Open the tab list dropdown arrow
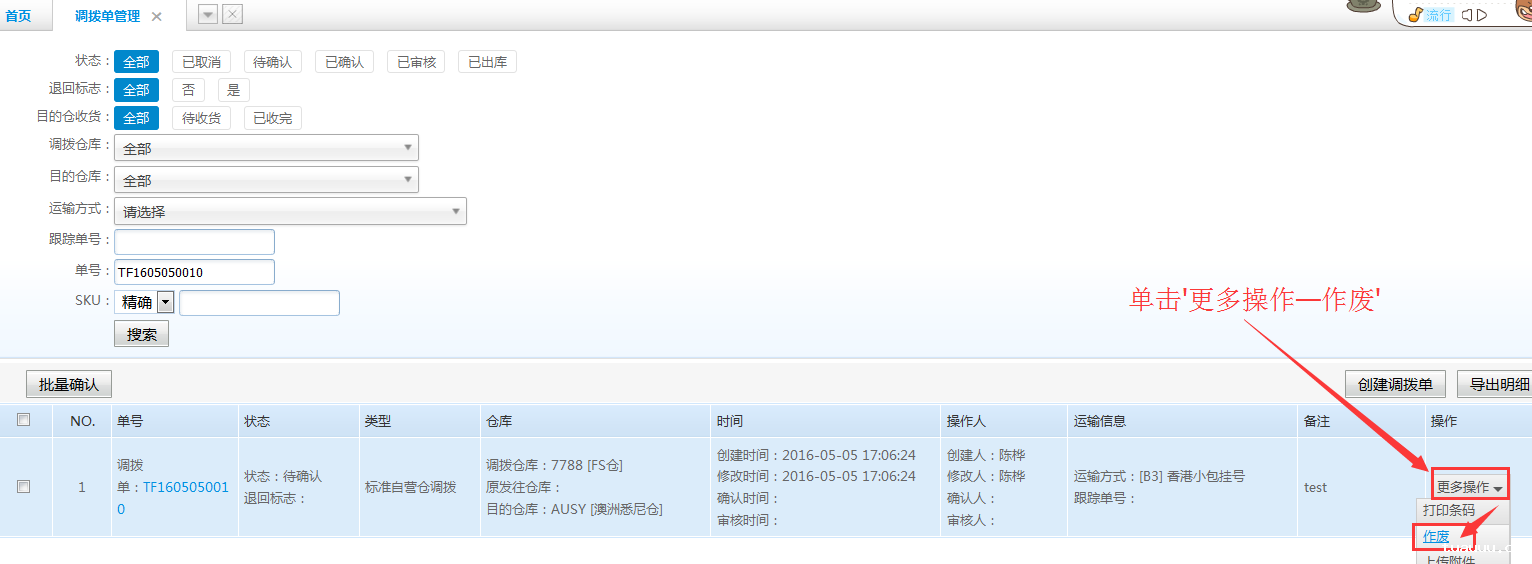 208,14
